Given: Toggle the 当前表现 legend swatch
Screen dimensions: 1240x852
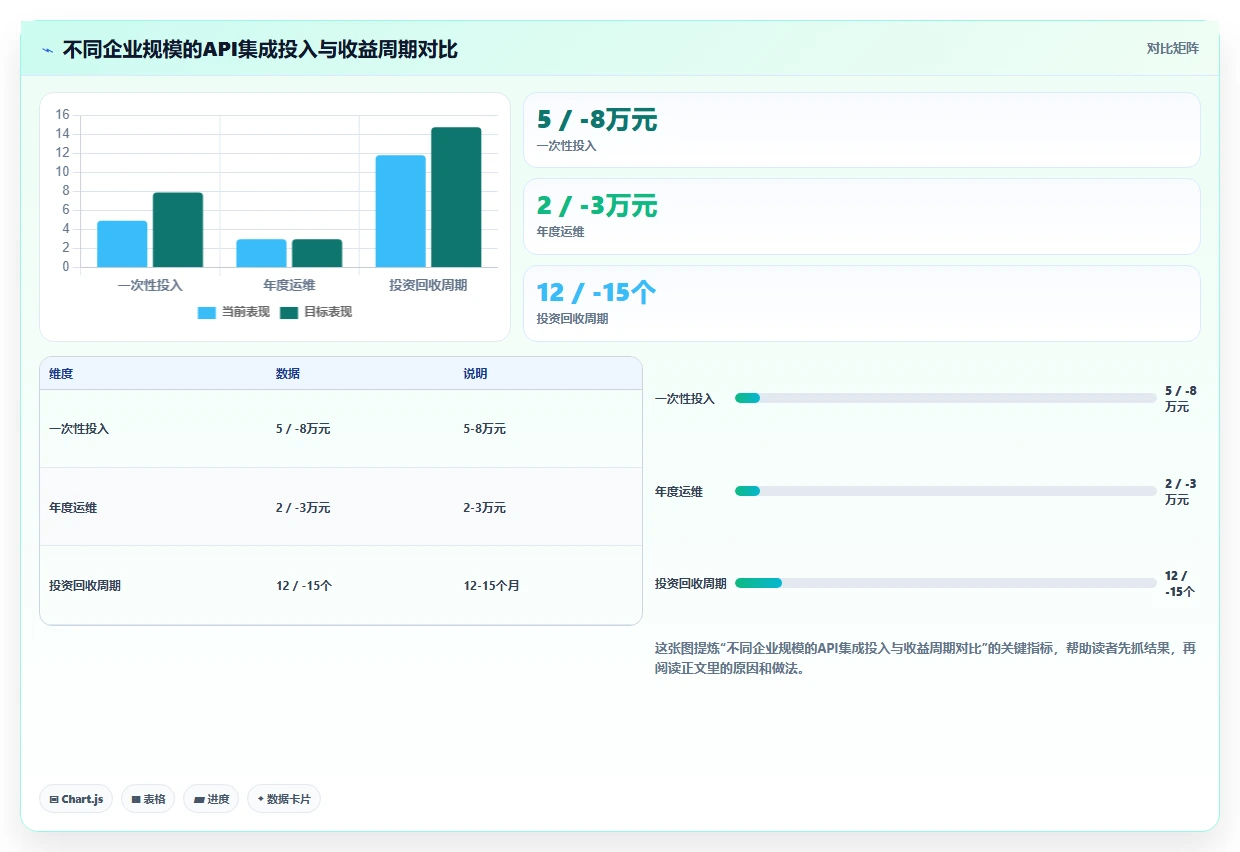Looking at the screenshot, I should 207,312.
